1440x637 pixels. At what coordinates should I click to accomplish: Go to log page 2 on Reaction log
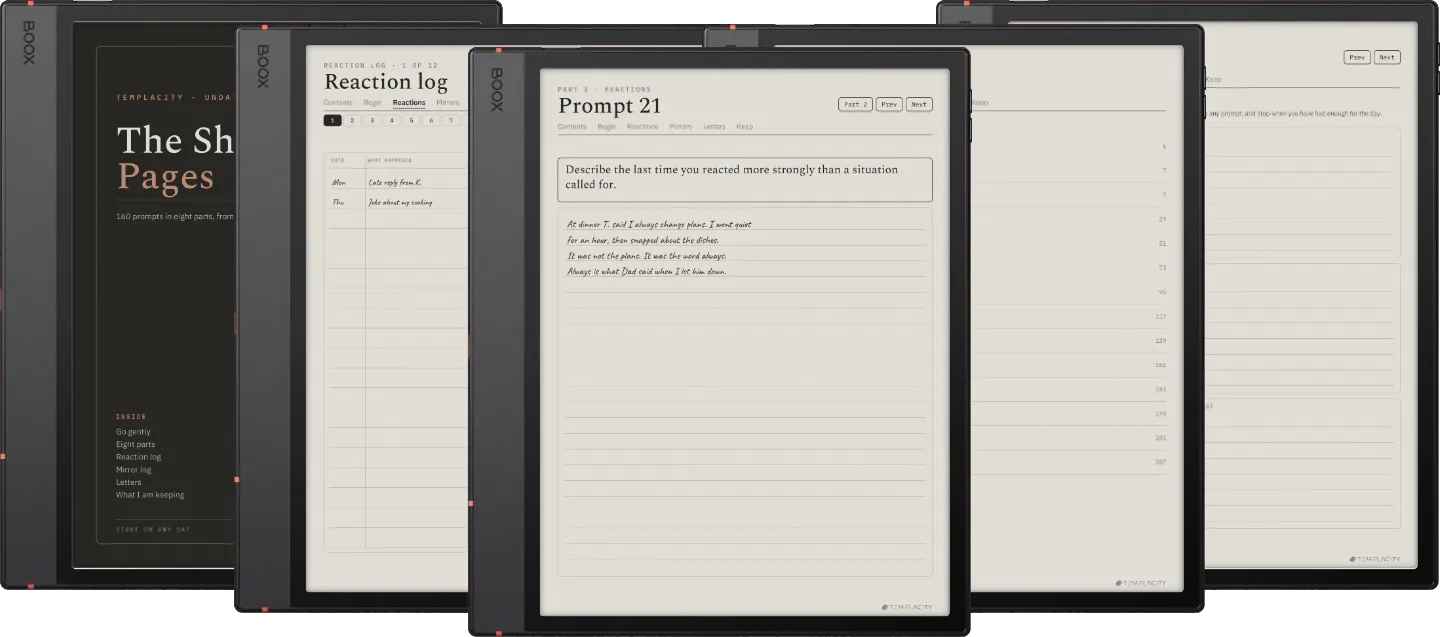(352, 120)
